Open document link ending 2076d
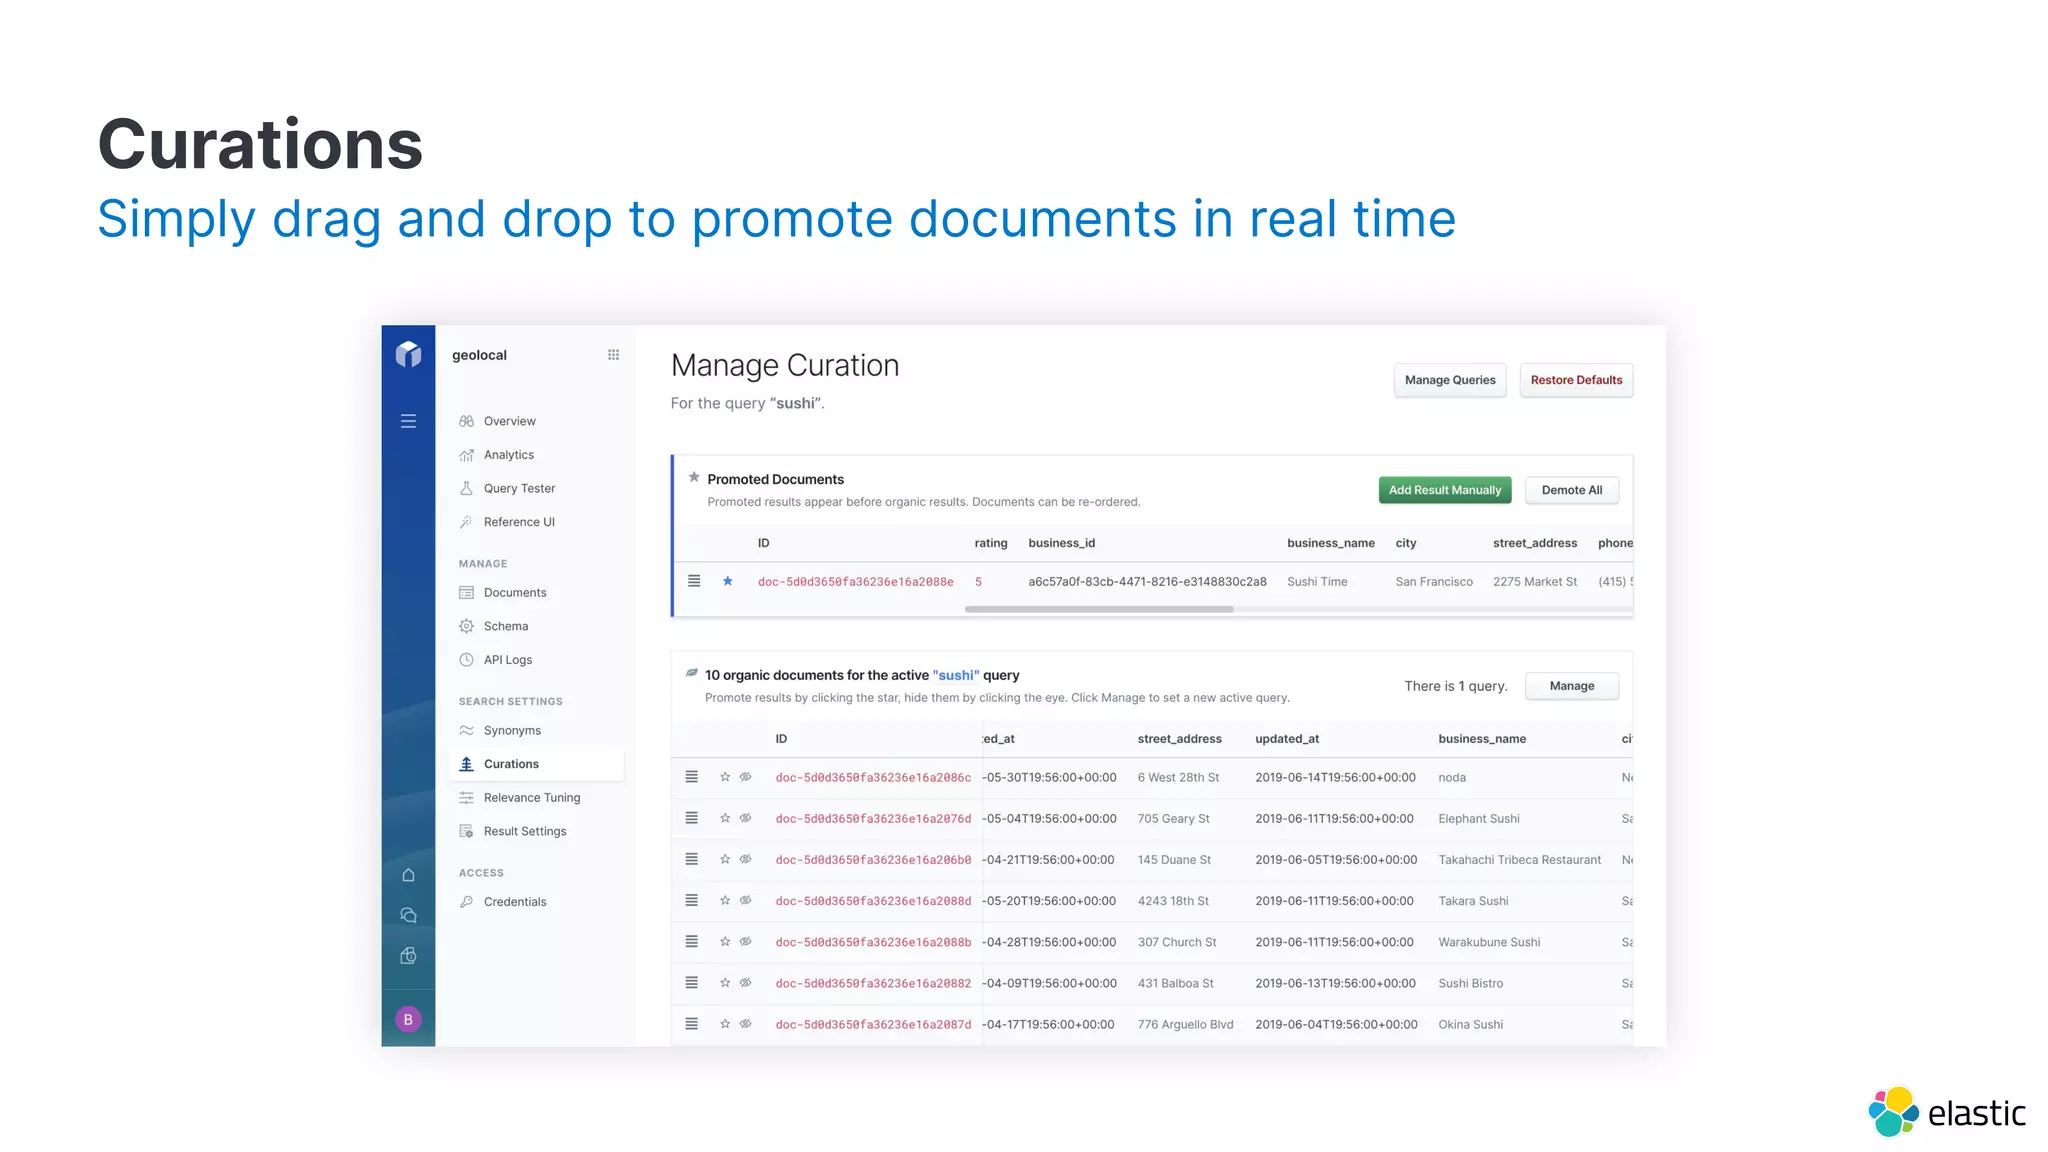Screen dimensions: 2048x1152 (873, 818)
